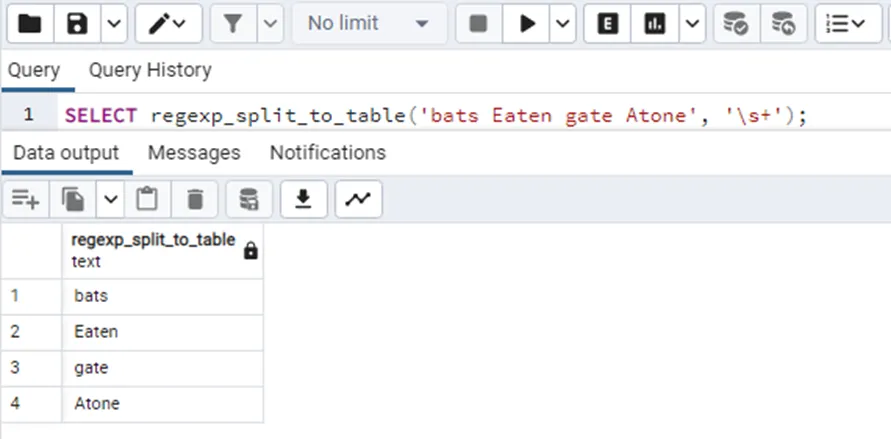
Task: Click the filter funnel icon
Action: coord(233,23)
